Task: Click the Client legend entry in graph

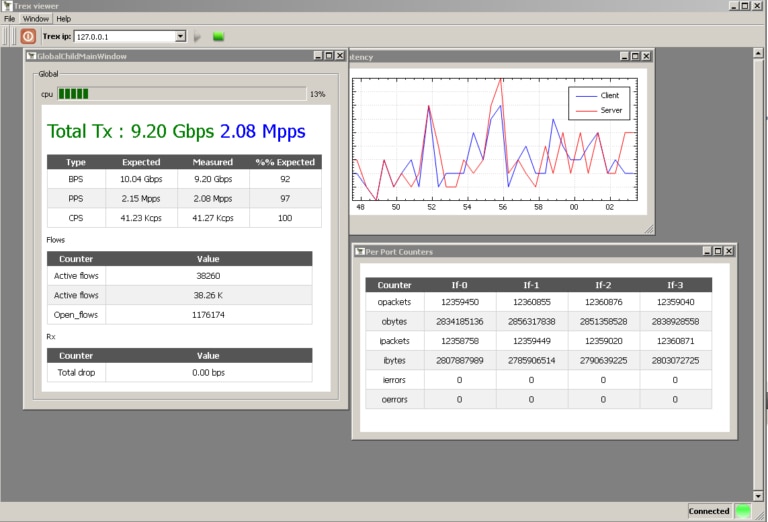Action: (x=609, y=96)
